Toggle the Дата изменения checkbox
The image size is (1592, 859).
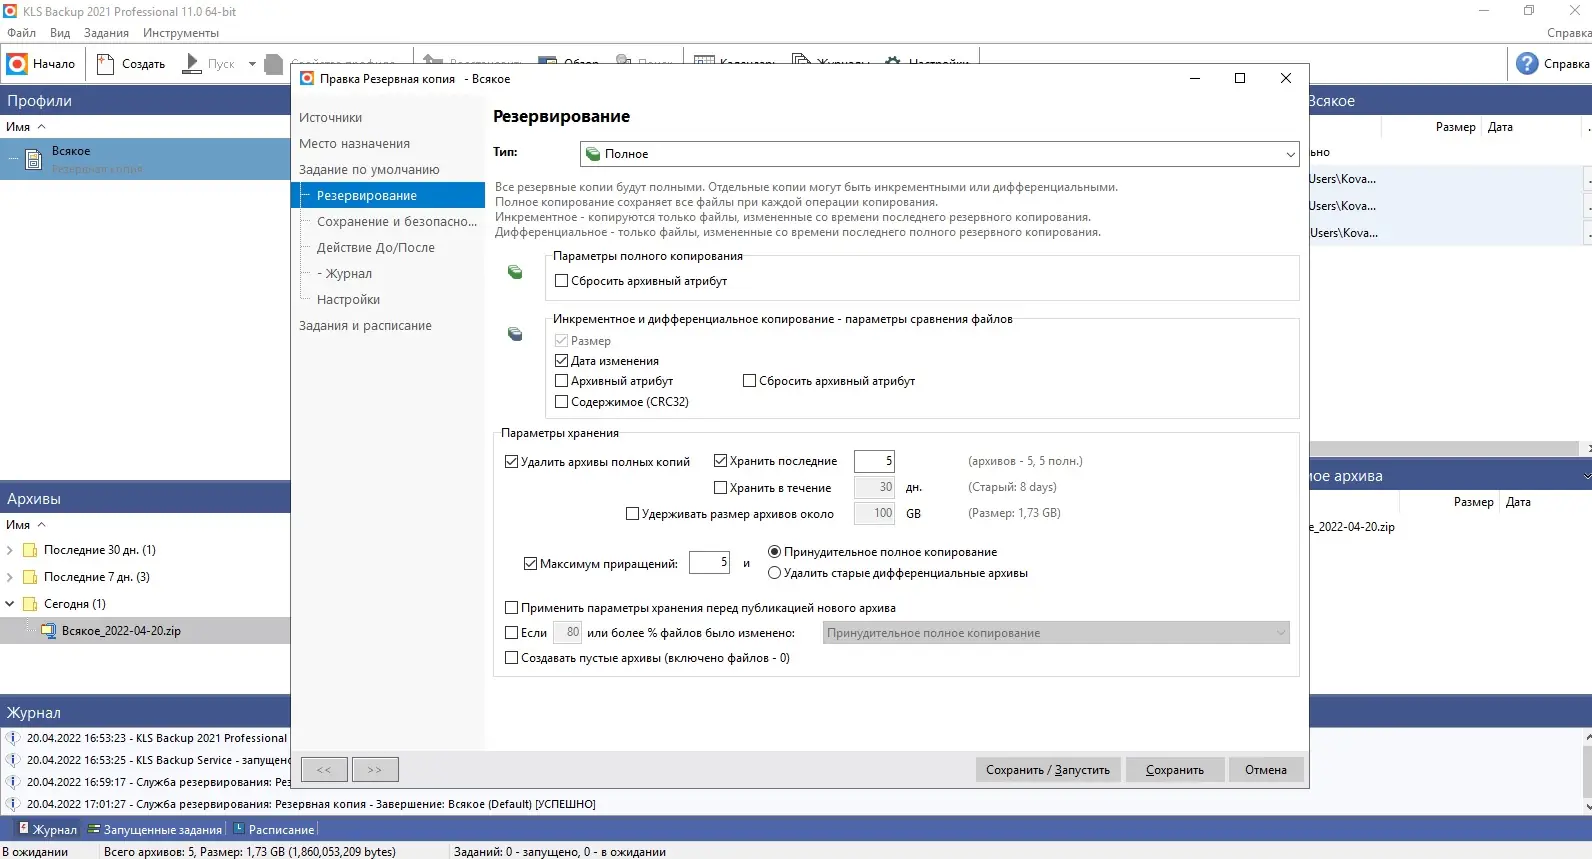(561, 361)
